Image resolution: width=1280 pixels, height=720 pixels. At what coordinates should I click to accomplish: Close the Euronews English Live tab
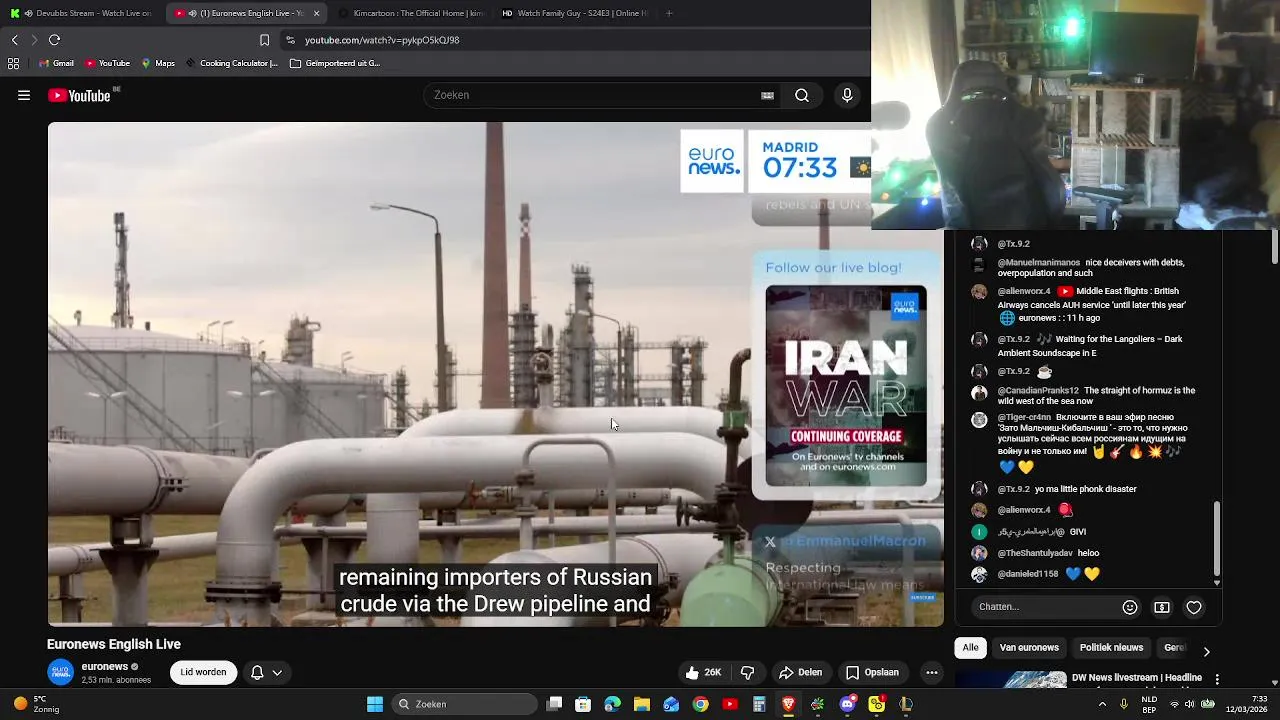[x=317, y=13]
